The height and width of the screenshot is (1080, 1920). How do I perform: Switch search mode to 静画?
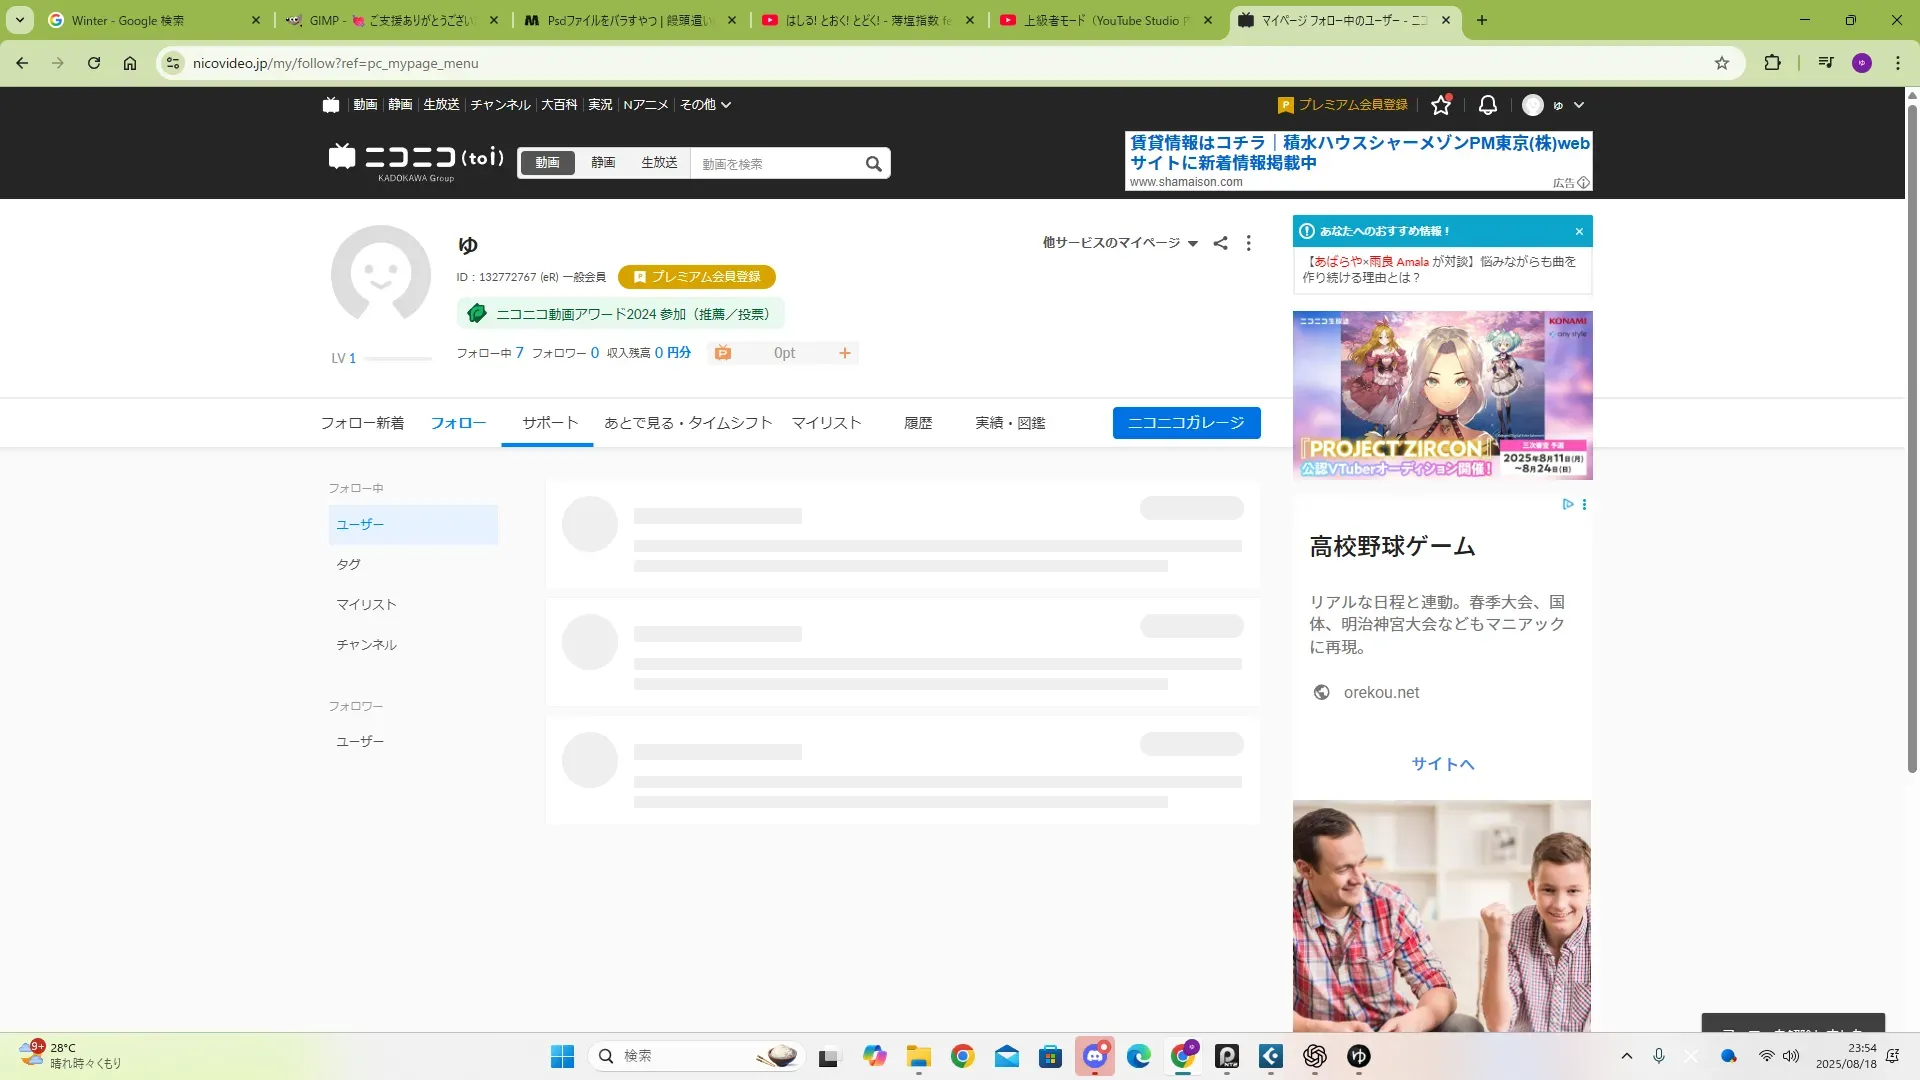[x=603, y=163]
